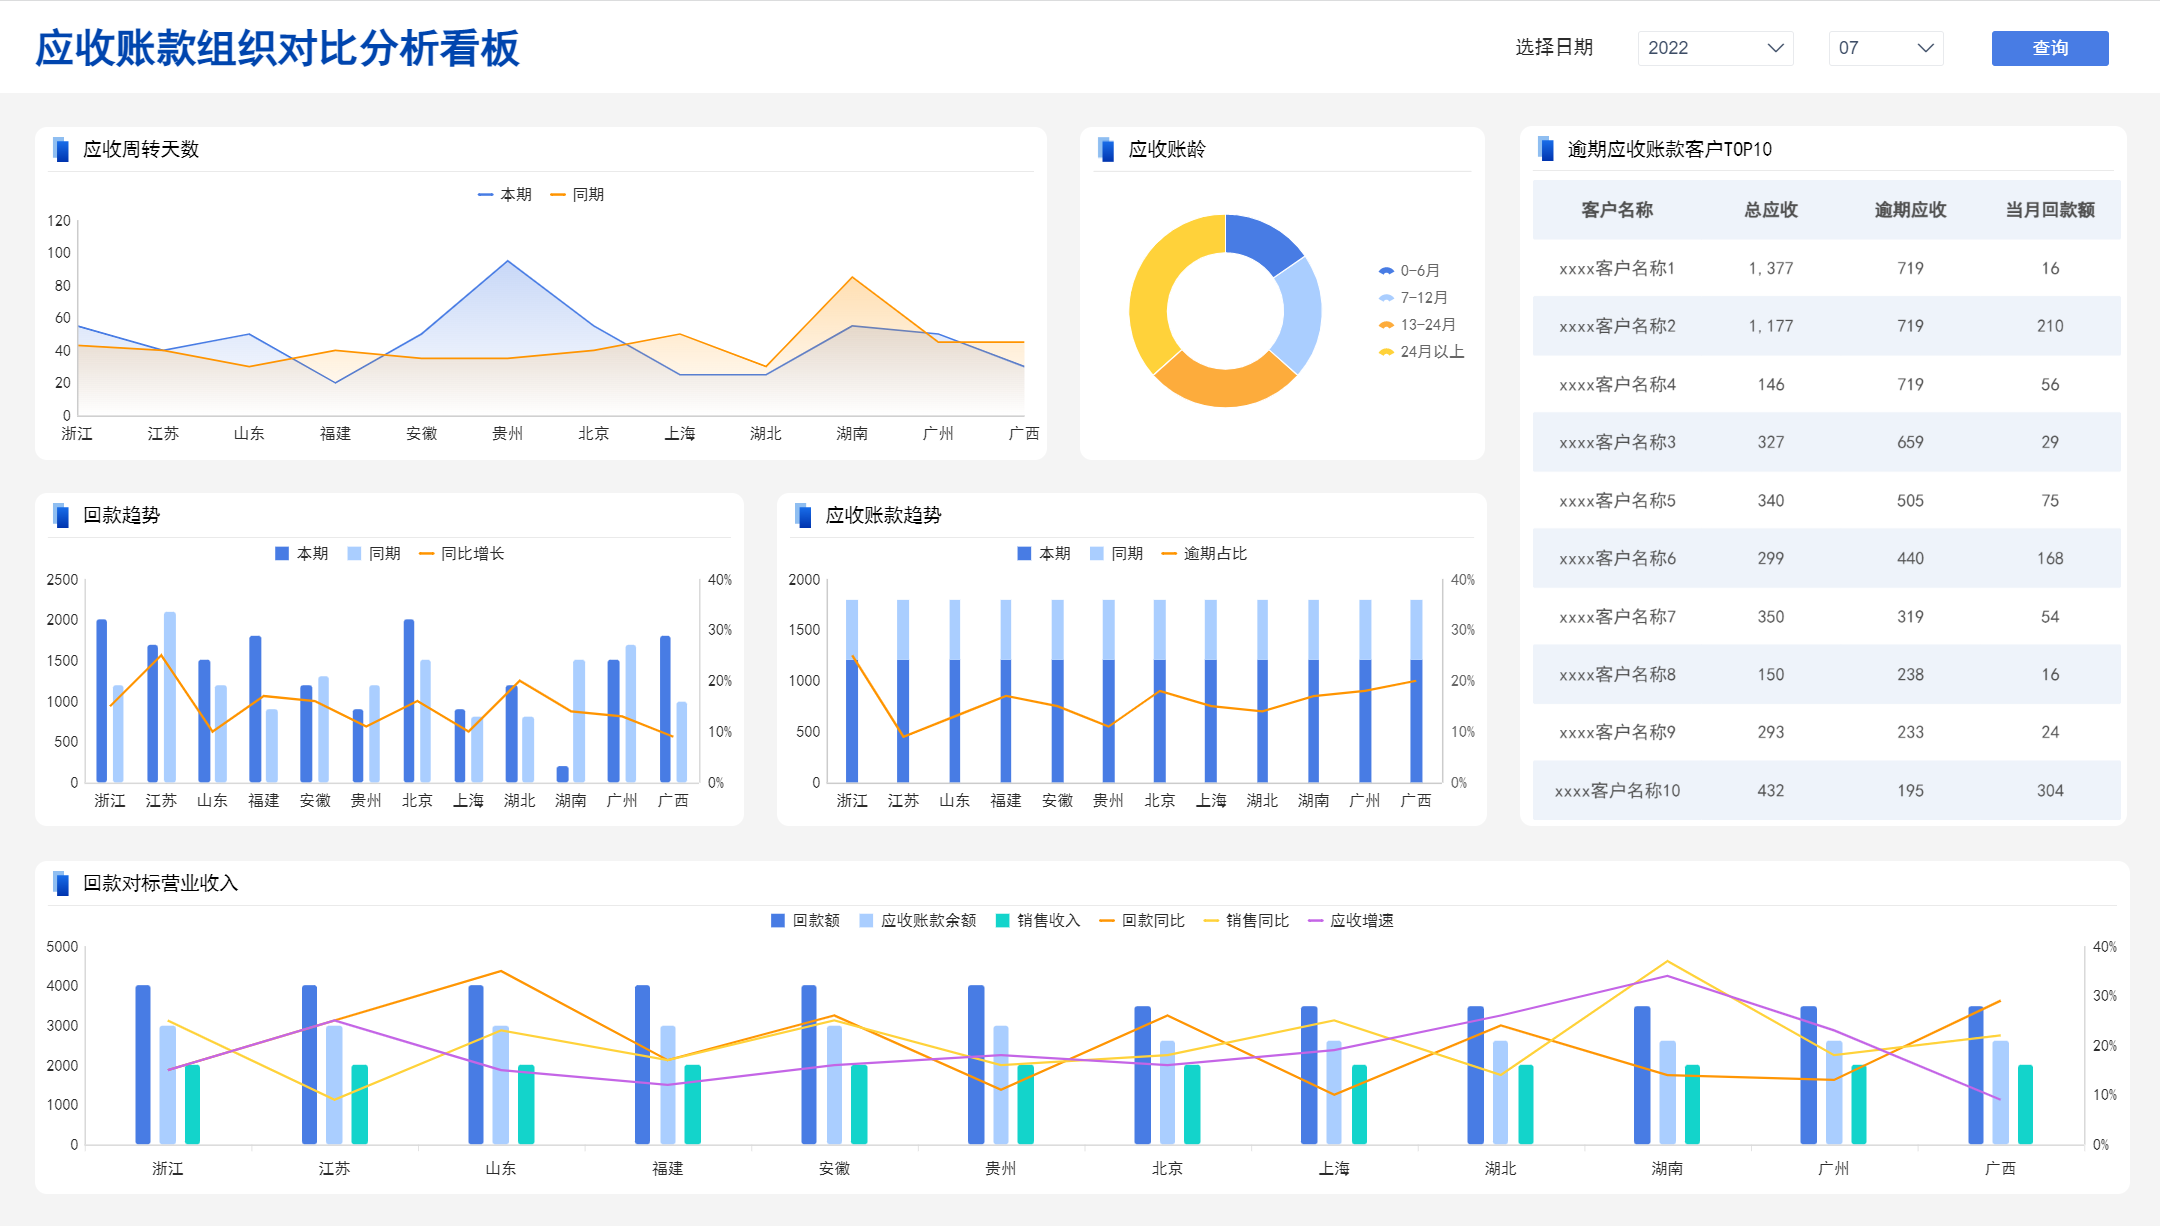Screen dimensions: 2160x1226
Task: Click the chevron arrow beside 2022
Action: (1776, 48)
